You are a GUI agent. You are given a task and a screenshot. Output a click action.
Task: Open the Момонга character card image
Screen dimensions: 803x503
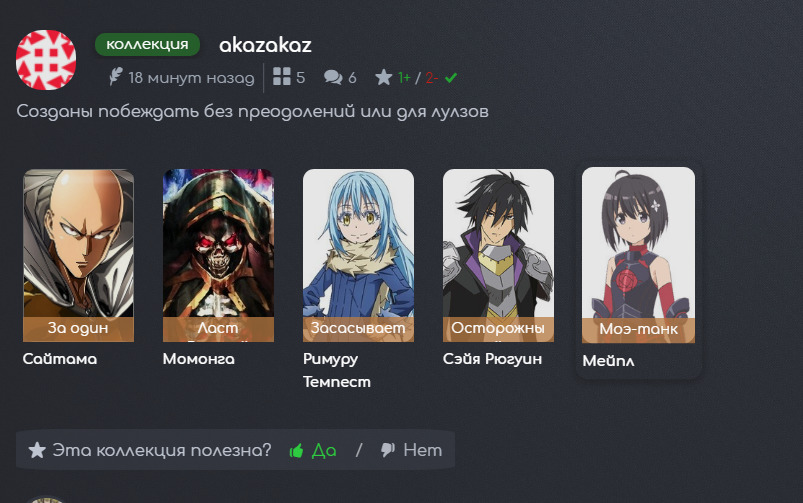218,255
